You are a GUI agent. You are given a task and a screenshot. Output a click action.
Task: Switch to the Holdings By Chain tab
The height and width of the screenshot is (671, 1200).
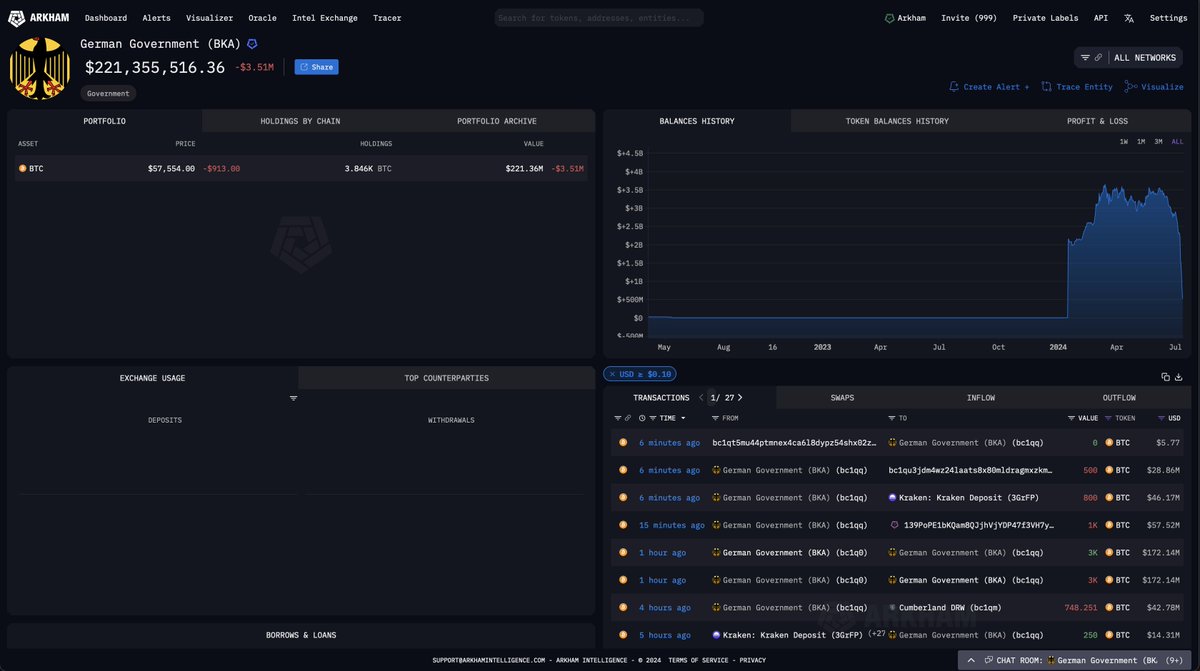[300, 121]
